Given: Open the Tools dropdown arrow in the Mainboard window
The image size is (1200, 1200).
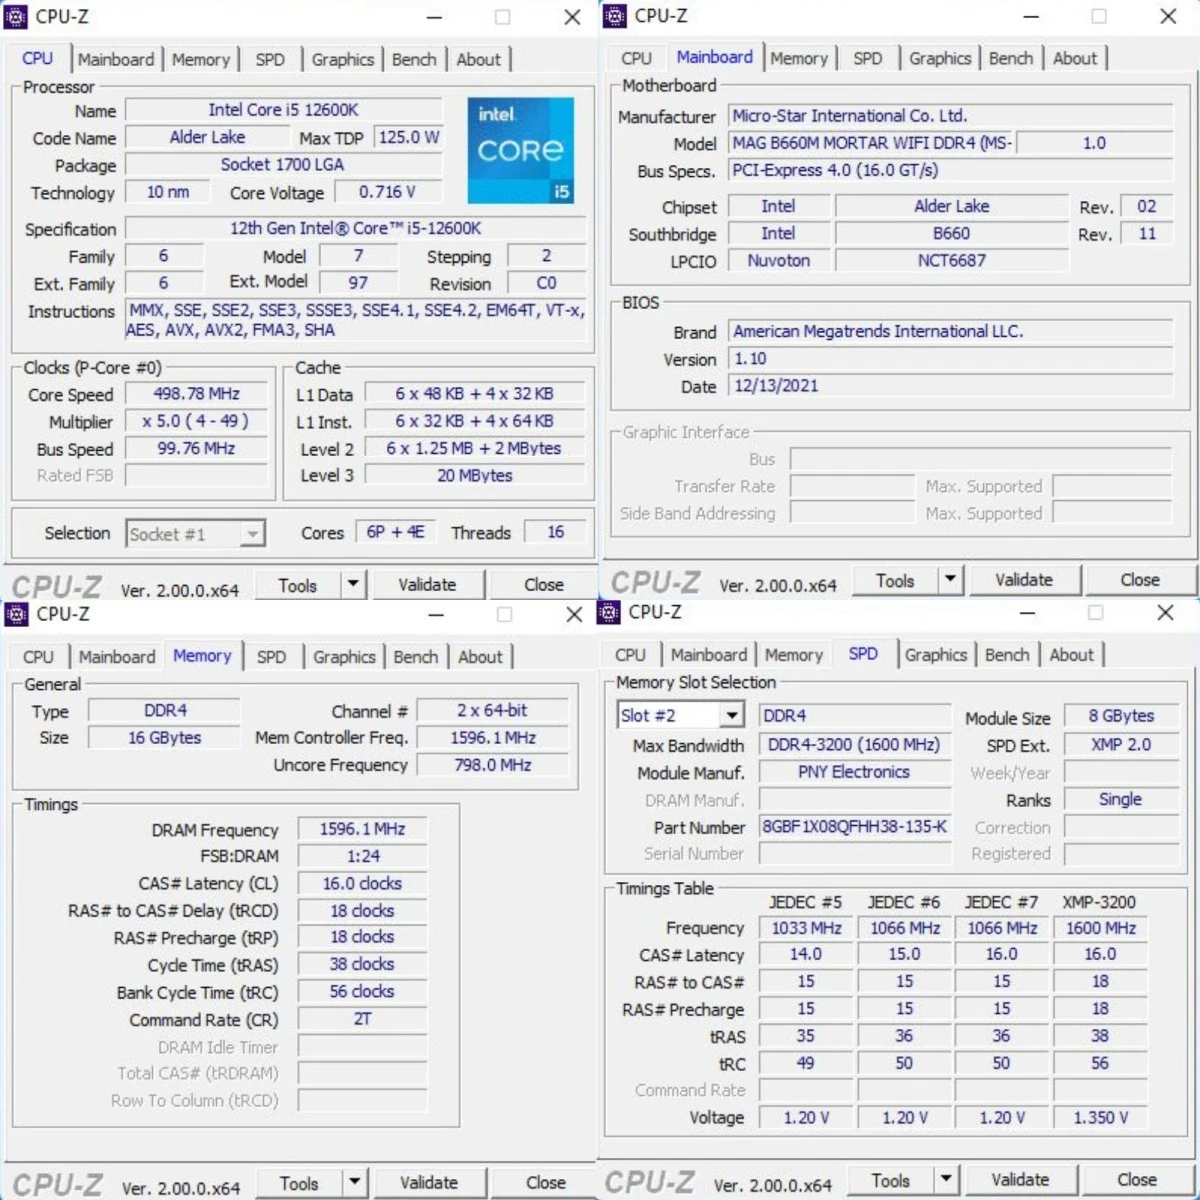Looking at the screenshot, I should (x=950, y=580).
